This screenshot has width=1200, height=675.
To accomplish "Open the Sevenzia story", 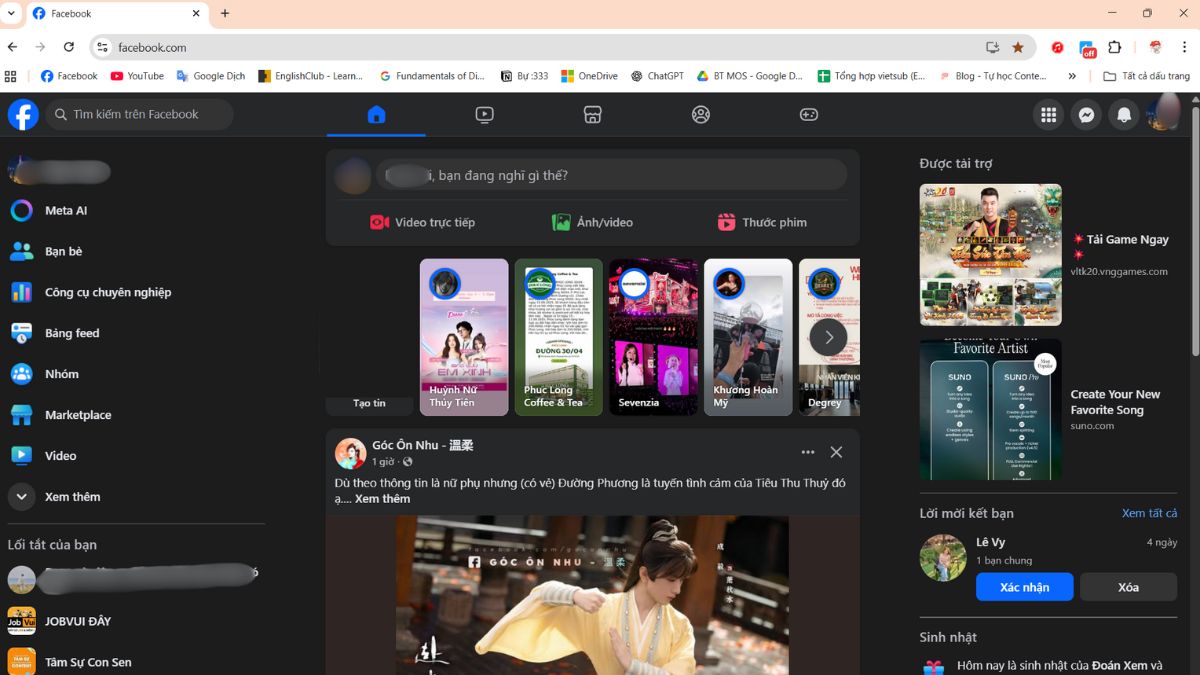I will [653, 337].
